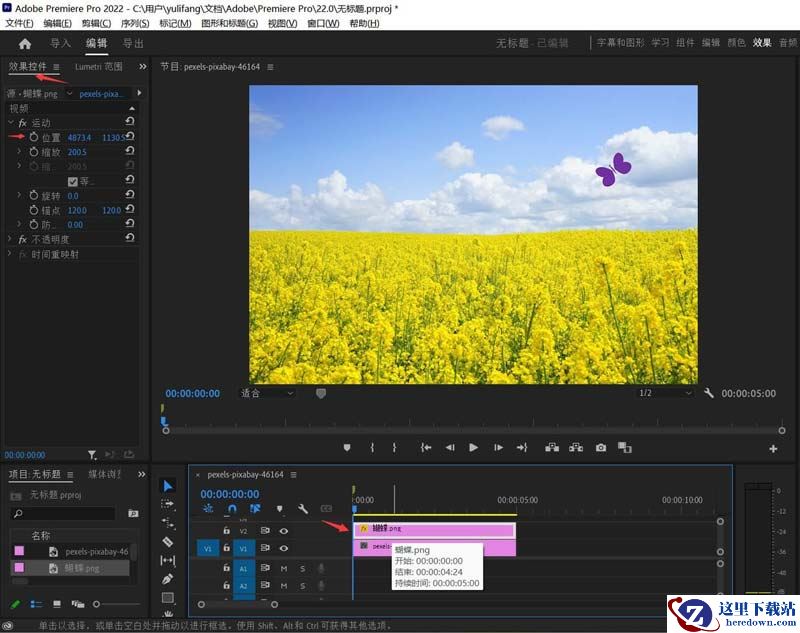This screenshot has height=633, width=800.
Task: Reset the Position parameter
Action: [x=130, y=136]
